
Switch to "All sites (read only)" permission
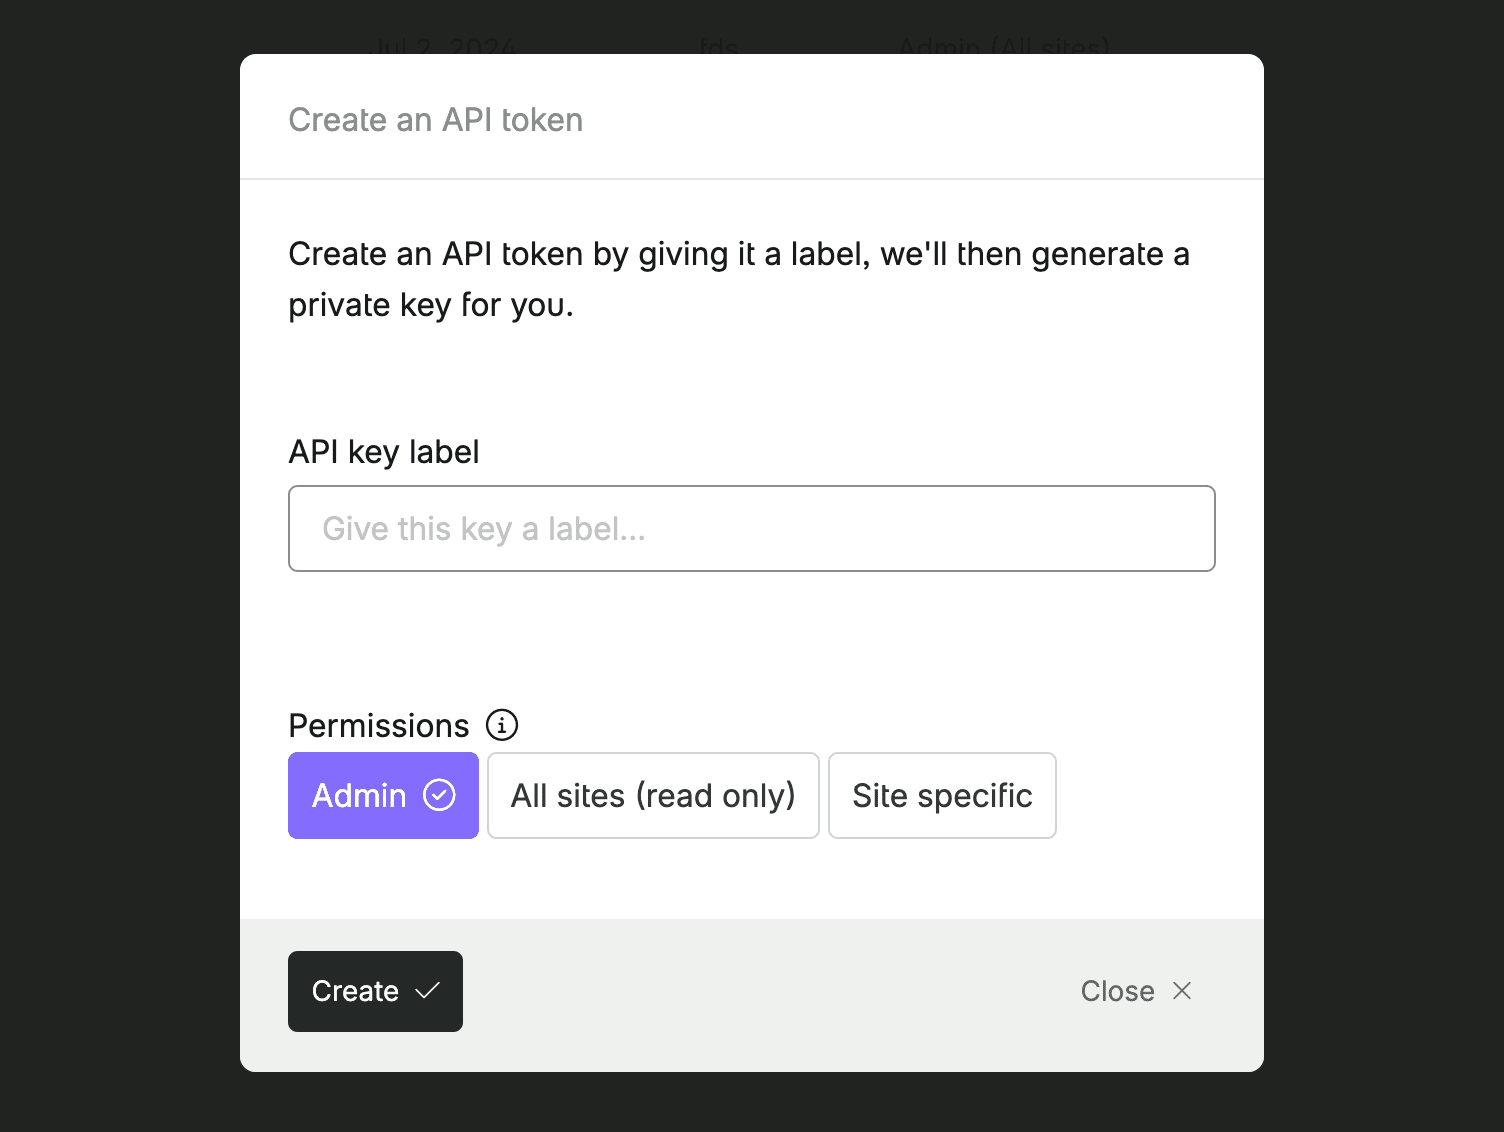tap(652, 795)
